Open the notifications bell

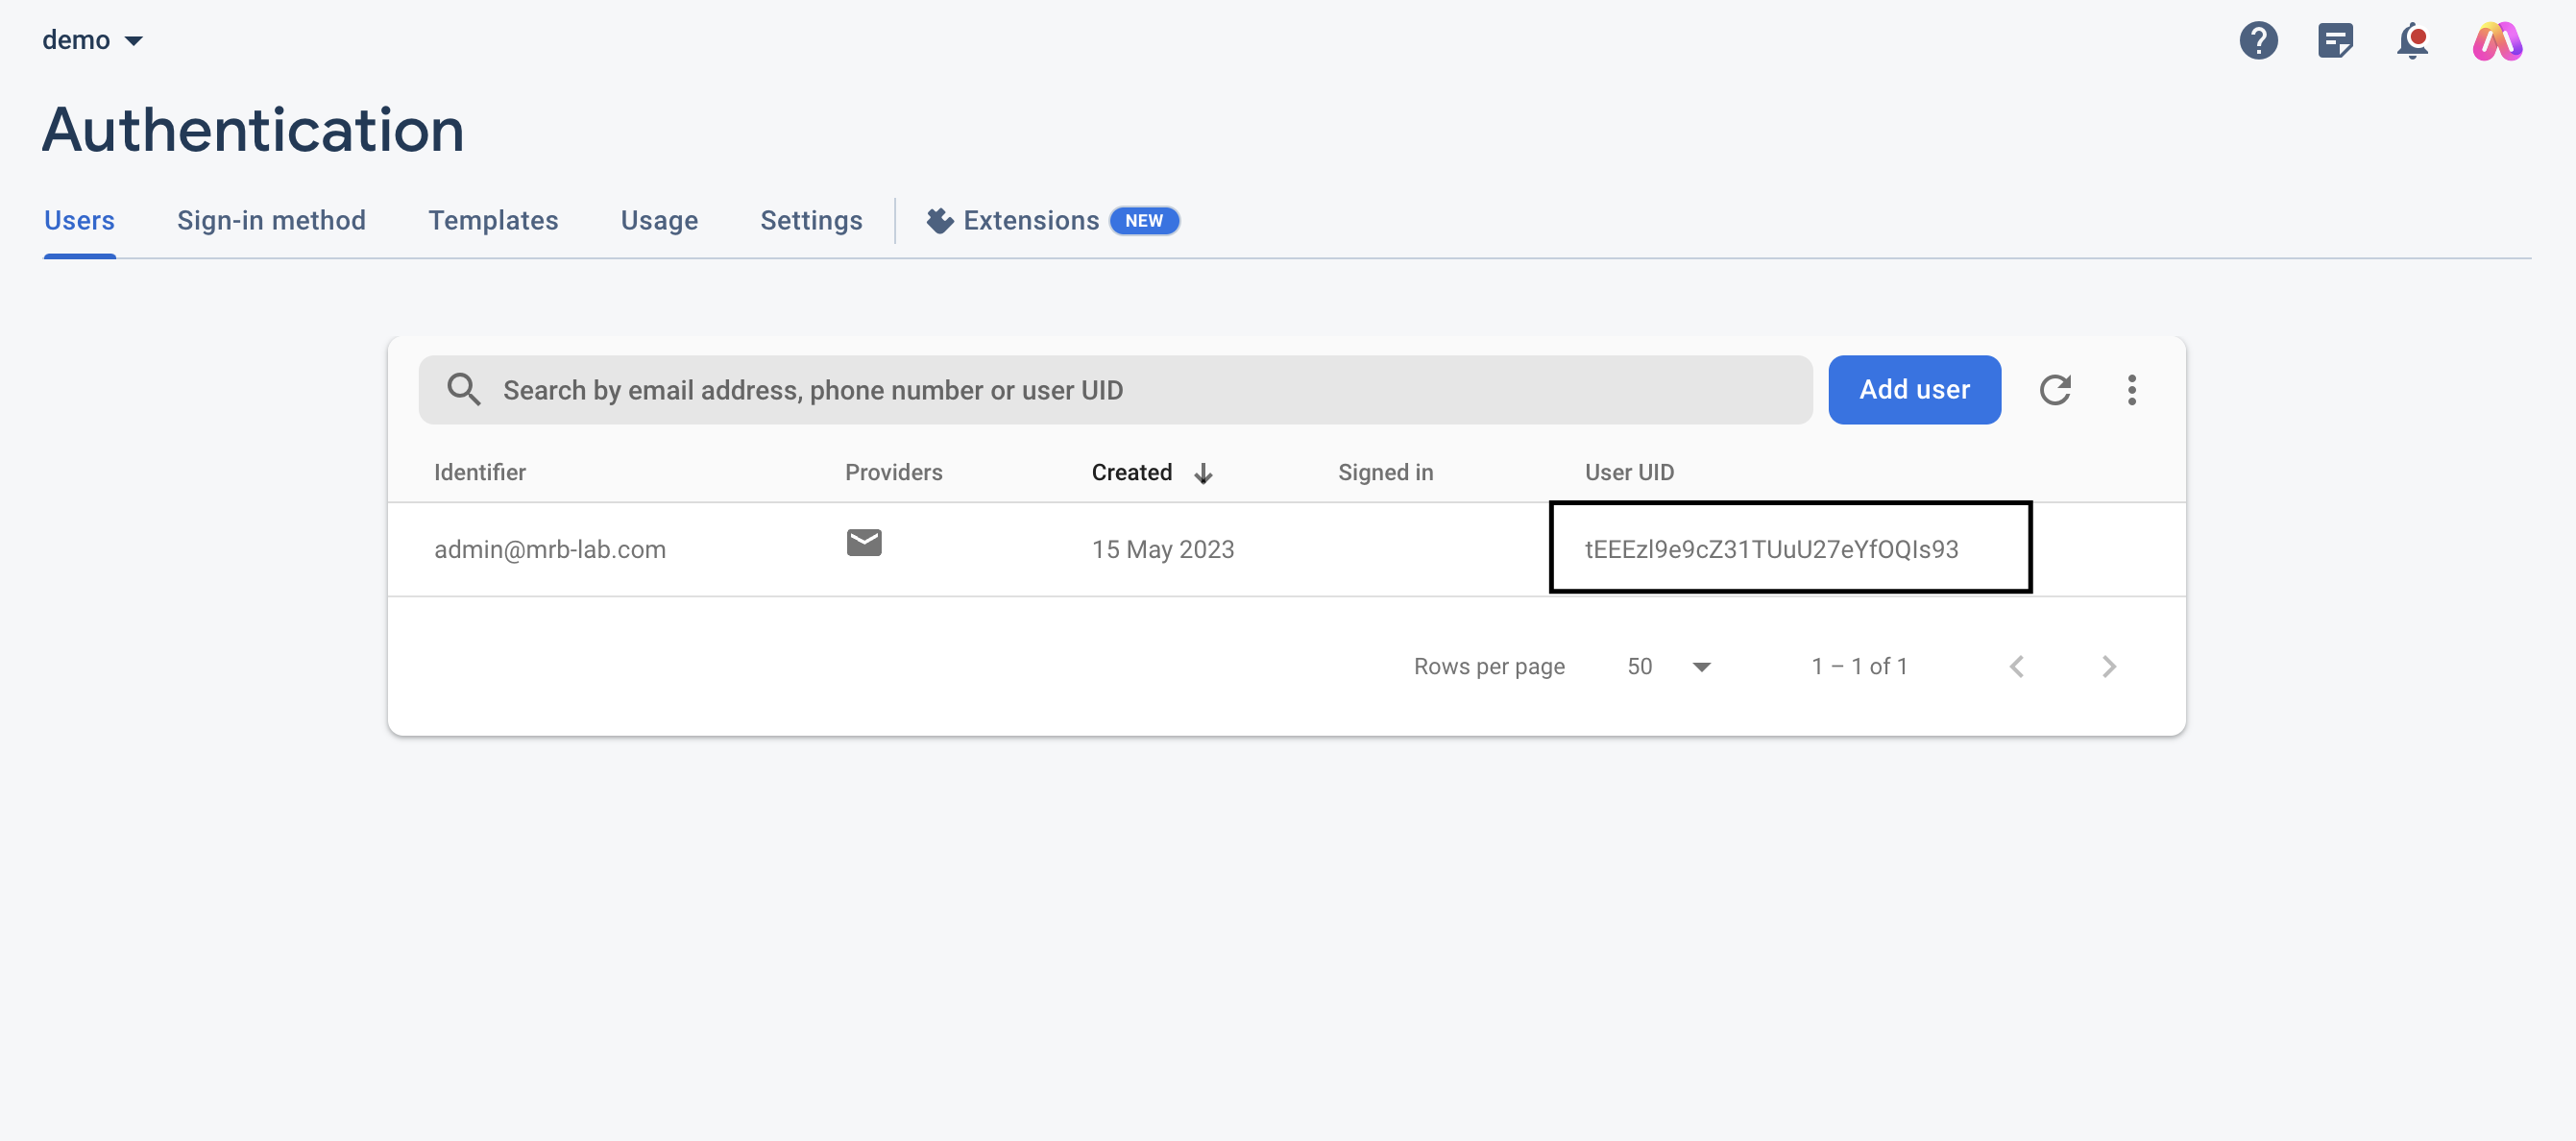pos(2412,41)
